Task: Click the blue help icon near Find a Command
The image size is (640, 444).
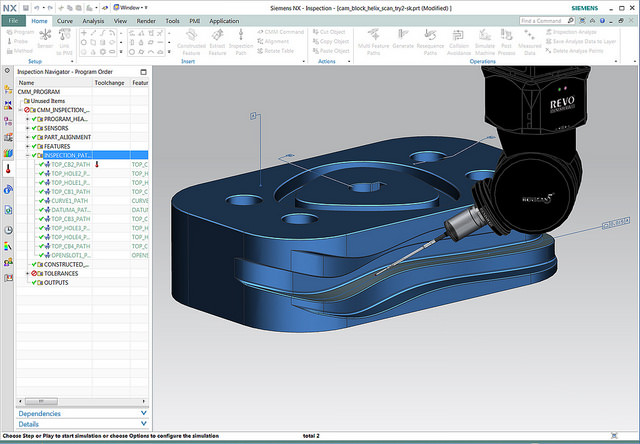Action: point(602,20)
